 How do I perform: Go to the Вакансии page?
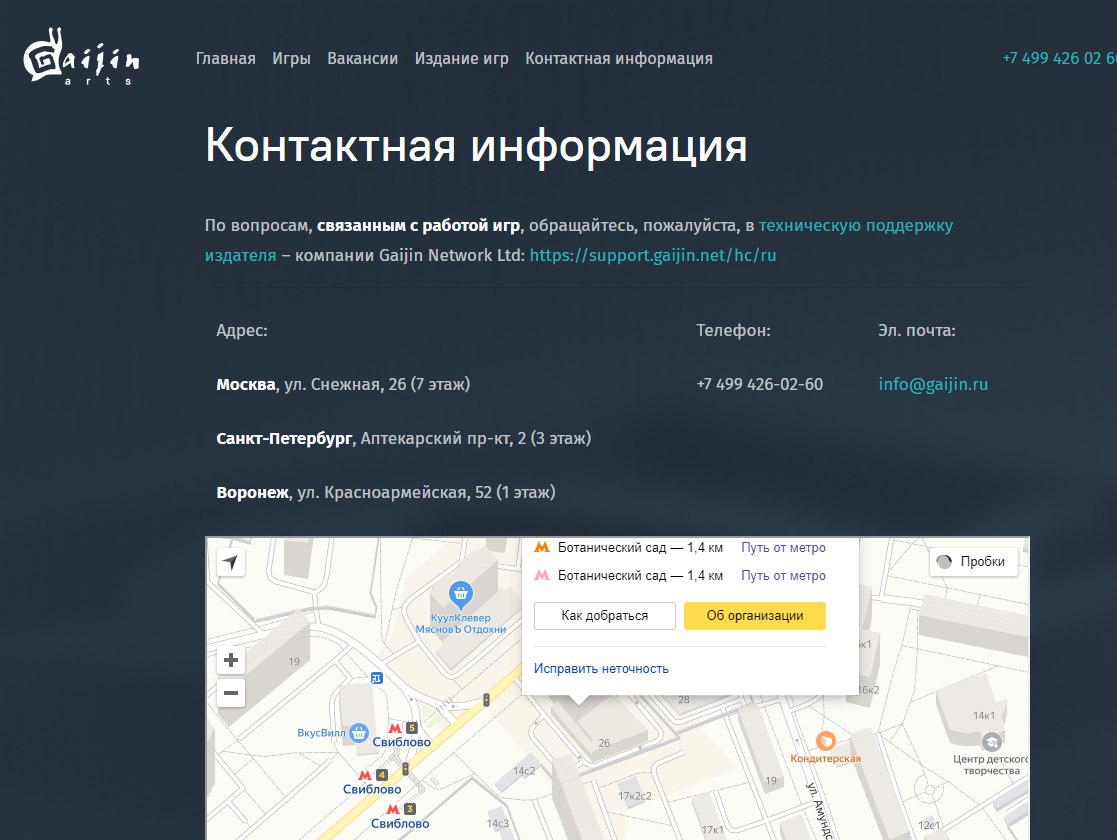pos(363,58)
